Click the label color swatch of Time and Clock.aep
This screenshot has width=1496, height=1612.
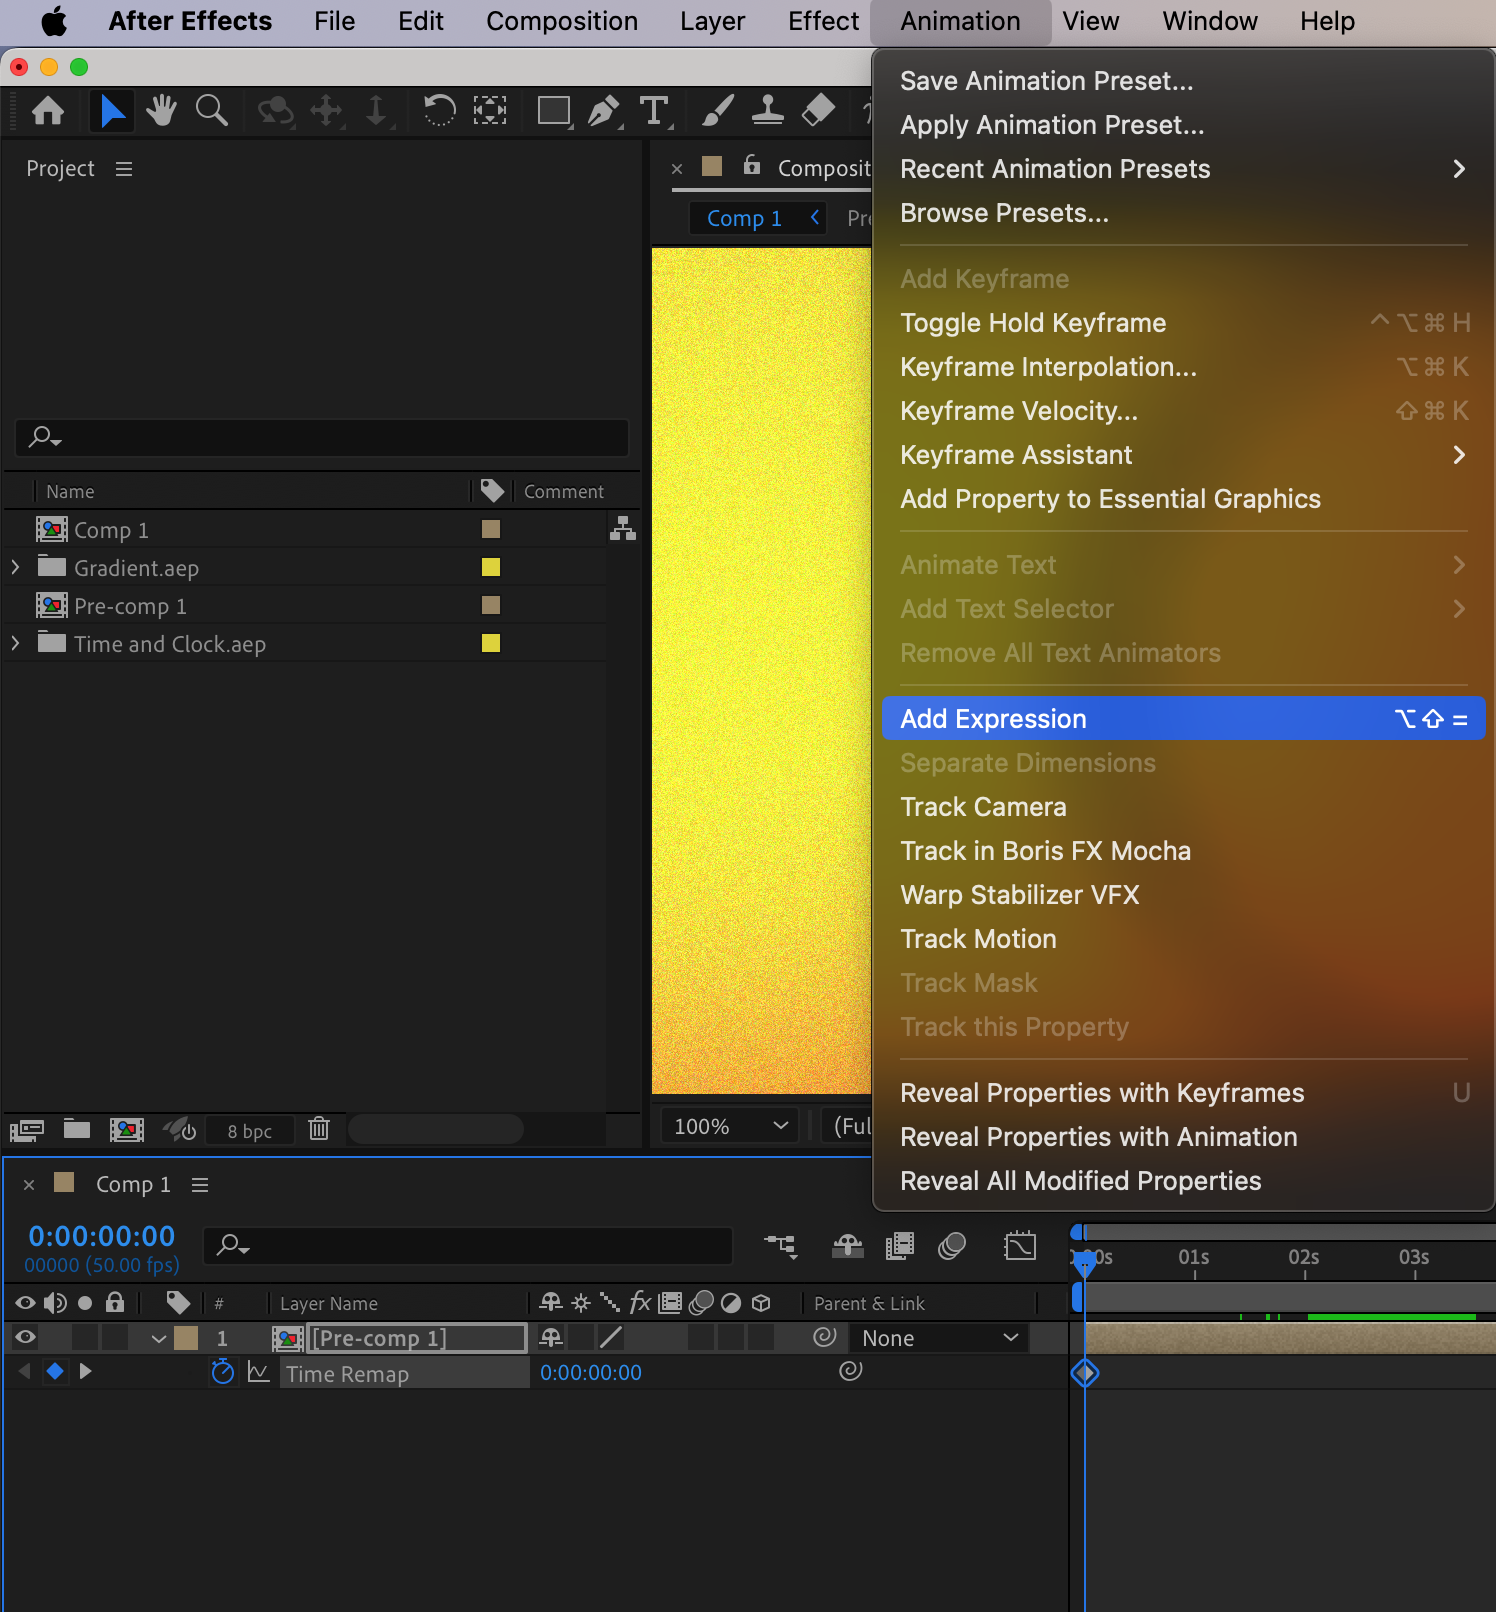pos(491,643)
